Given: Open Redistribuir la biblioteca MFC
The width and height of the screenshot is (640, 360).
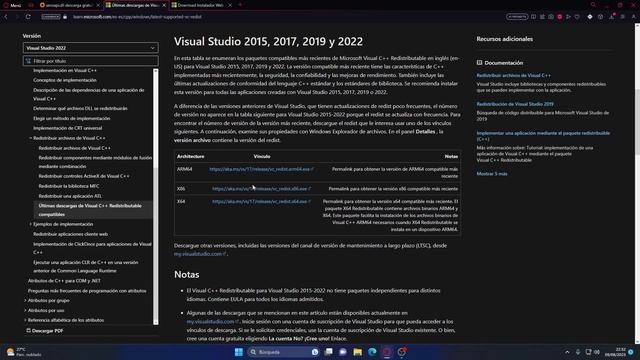Looking at the screenshot, I should [69, 186].
